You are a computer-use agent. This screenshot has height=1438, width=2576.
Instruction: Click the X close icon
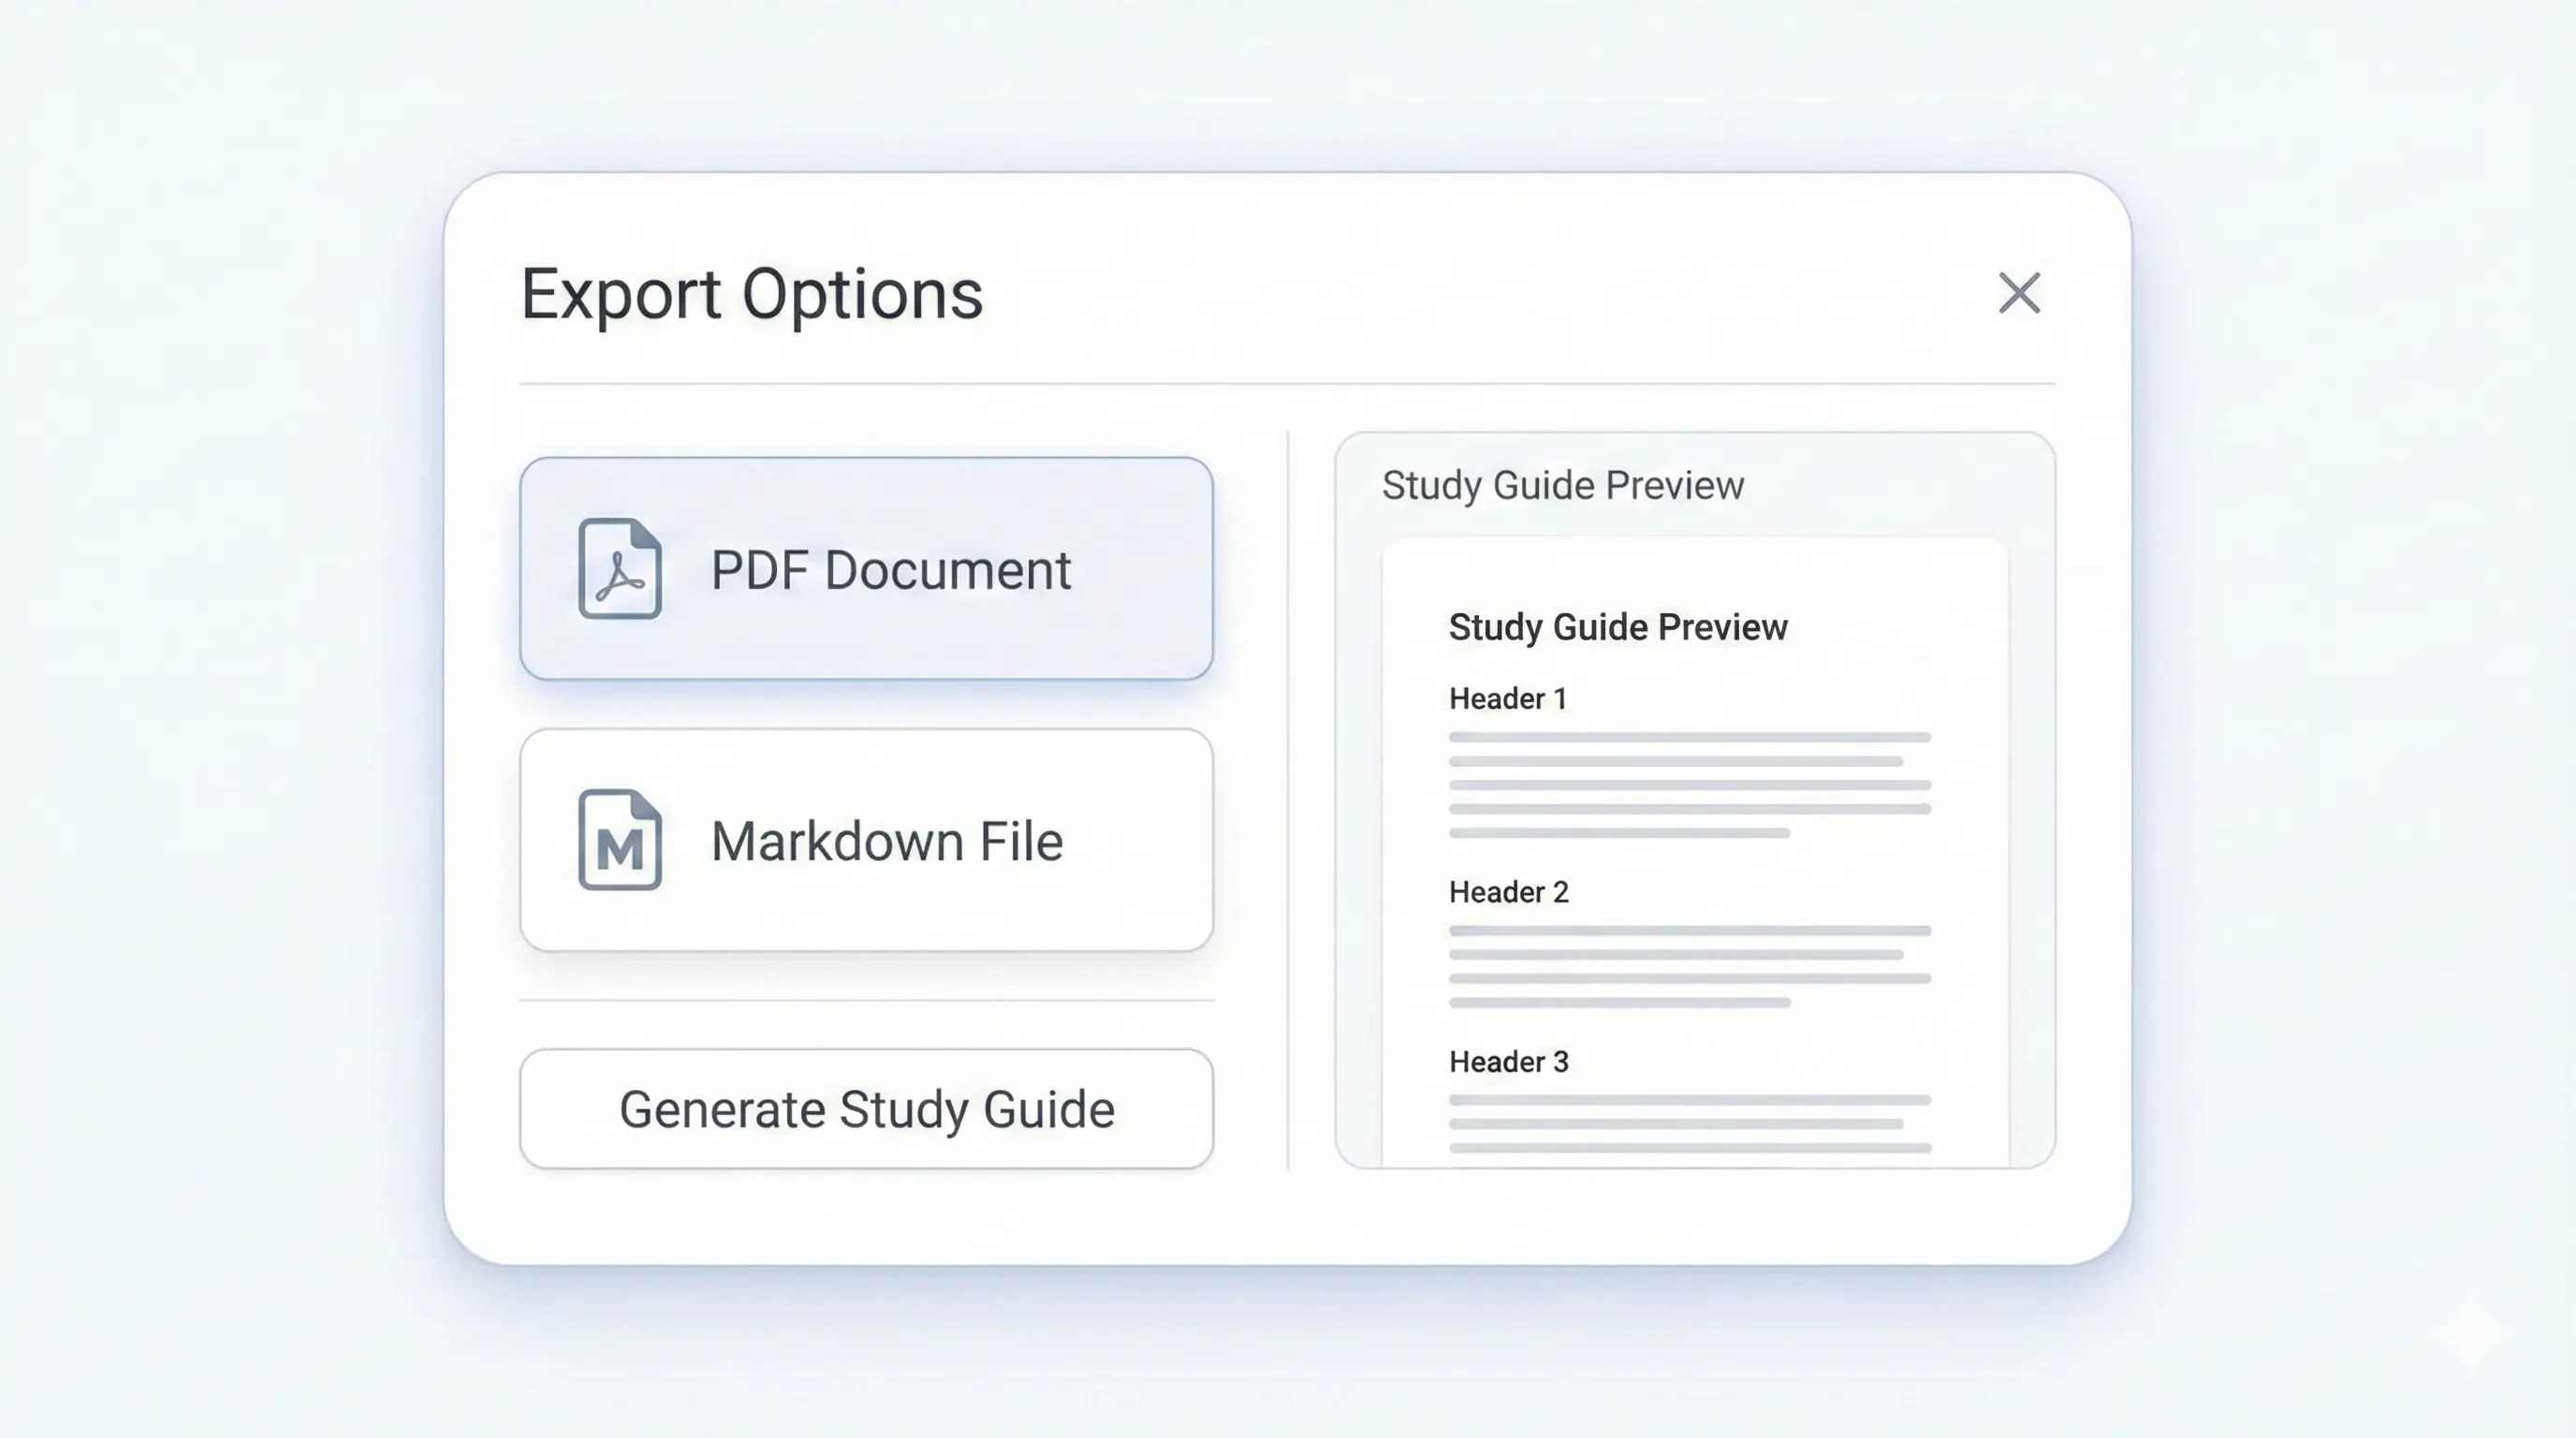pyautogui.click(x=2018, y=294)
